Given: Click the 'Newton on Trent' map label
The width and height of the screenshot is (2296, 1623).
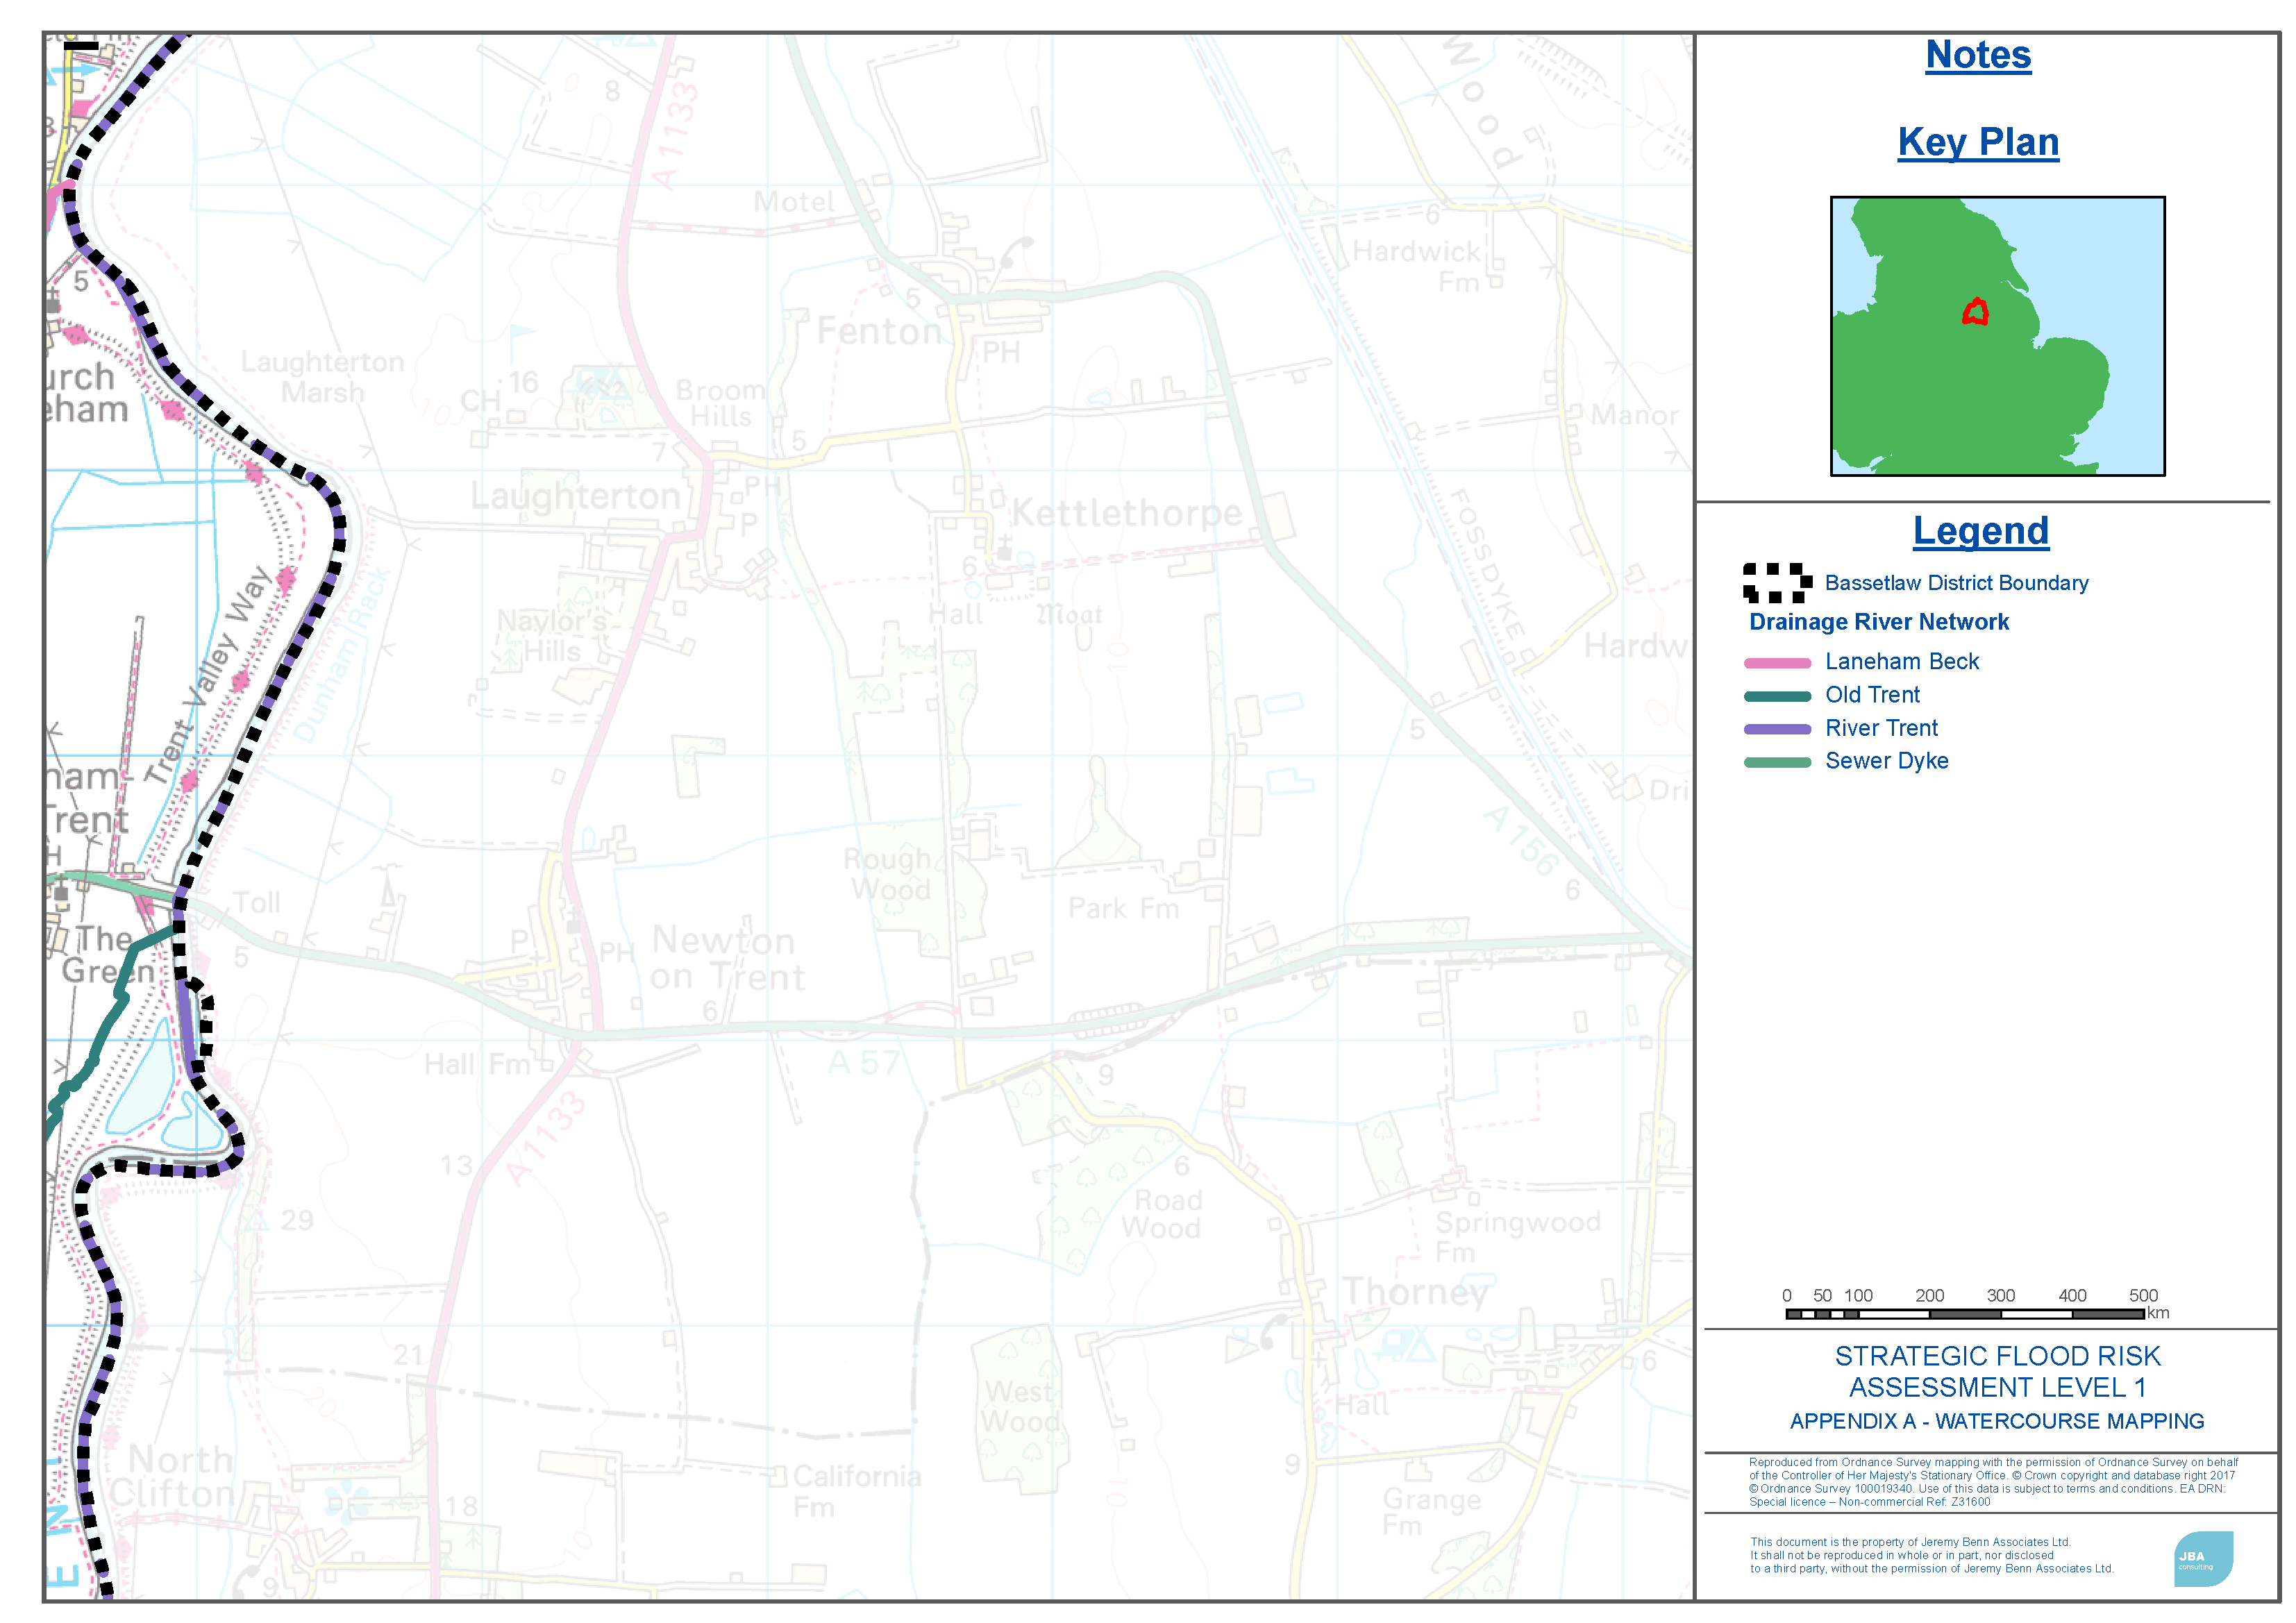Looking at the screenshot, I should tap(727, 958).
